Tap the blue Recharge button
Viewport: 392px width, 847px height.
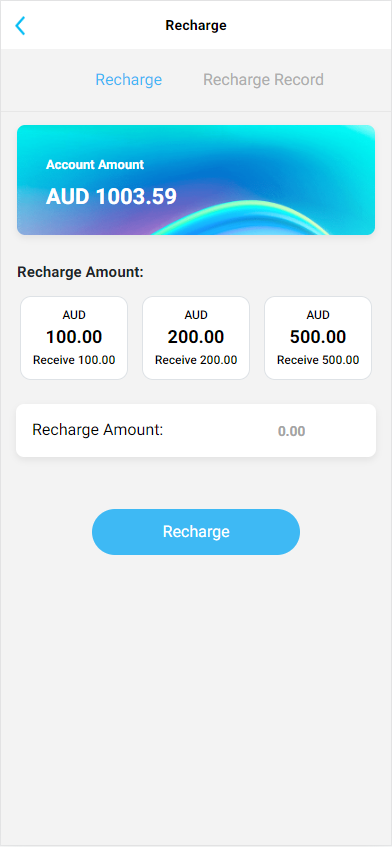click(196, 532)
